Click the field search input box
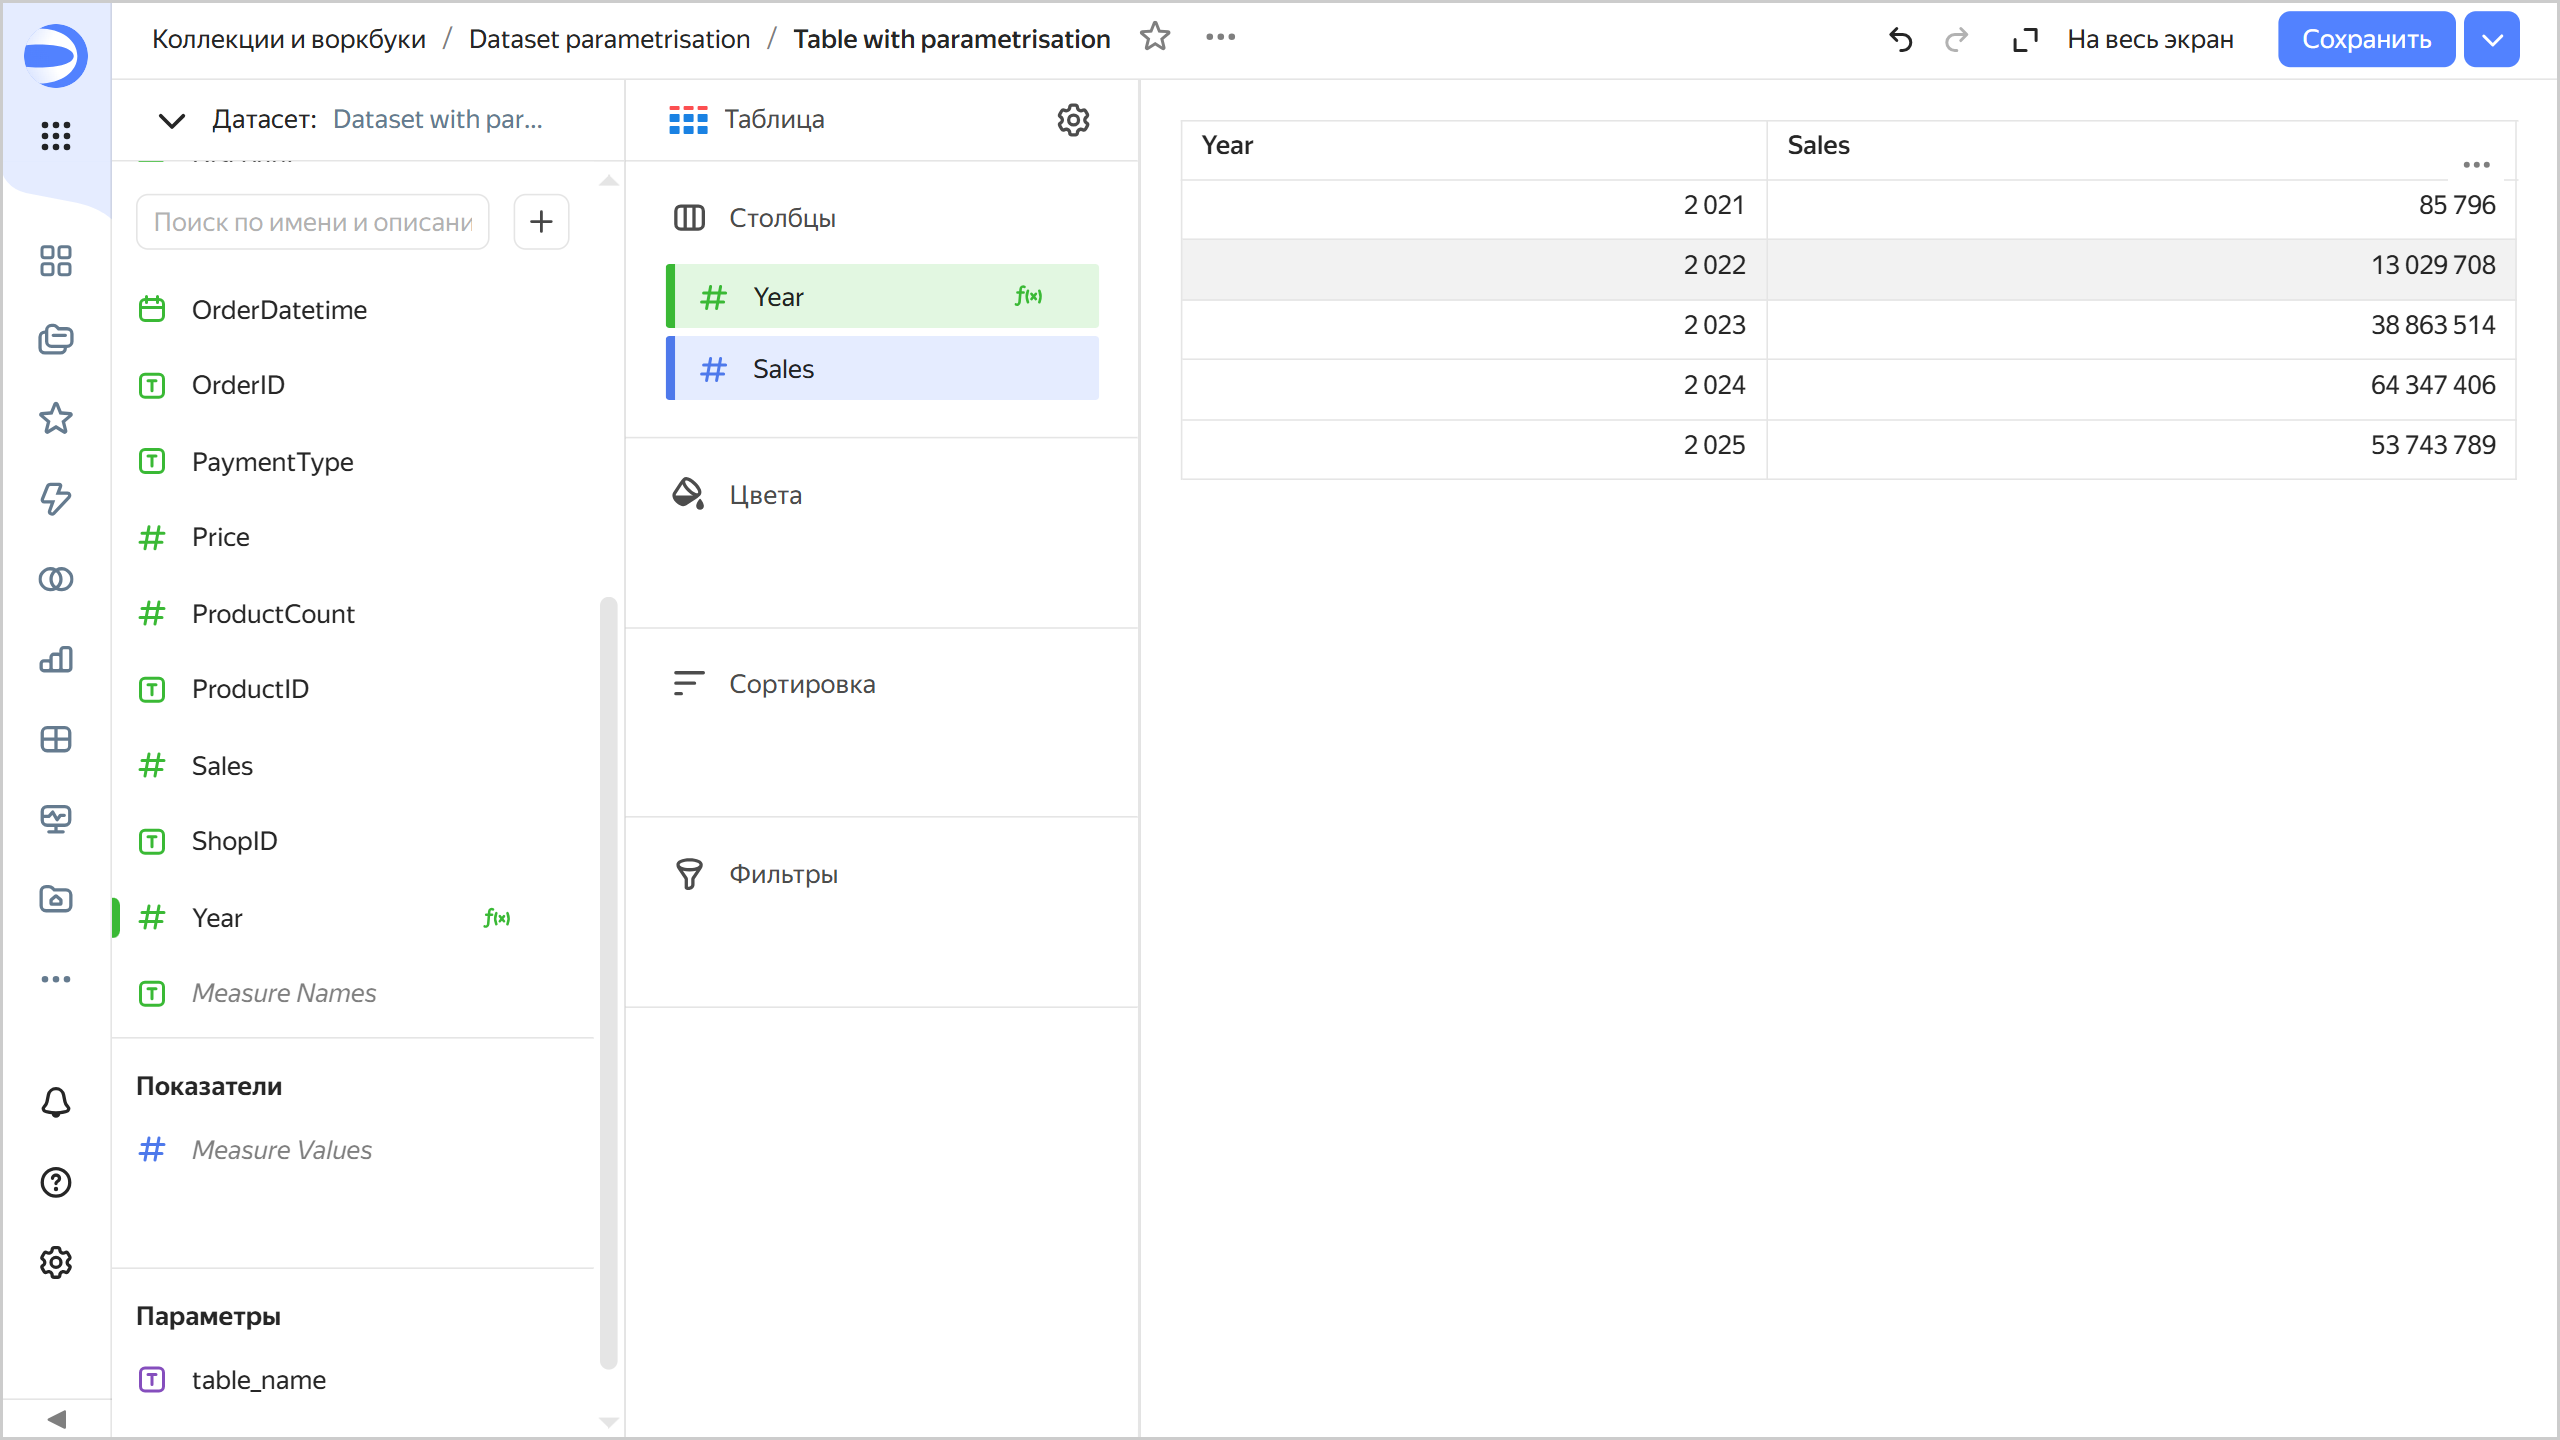Image resolution: width=2560 pixels, height=1440 pixels. 312,222
